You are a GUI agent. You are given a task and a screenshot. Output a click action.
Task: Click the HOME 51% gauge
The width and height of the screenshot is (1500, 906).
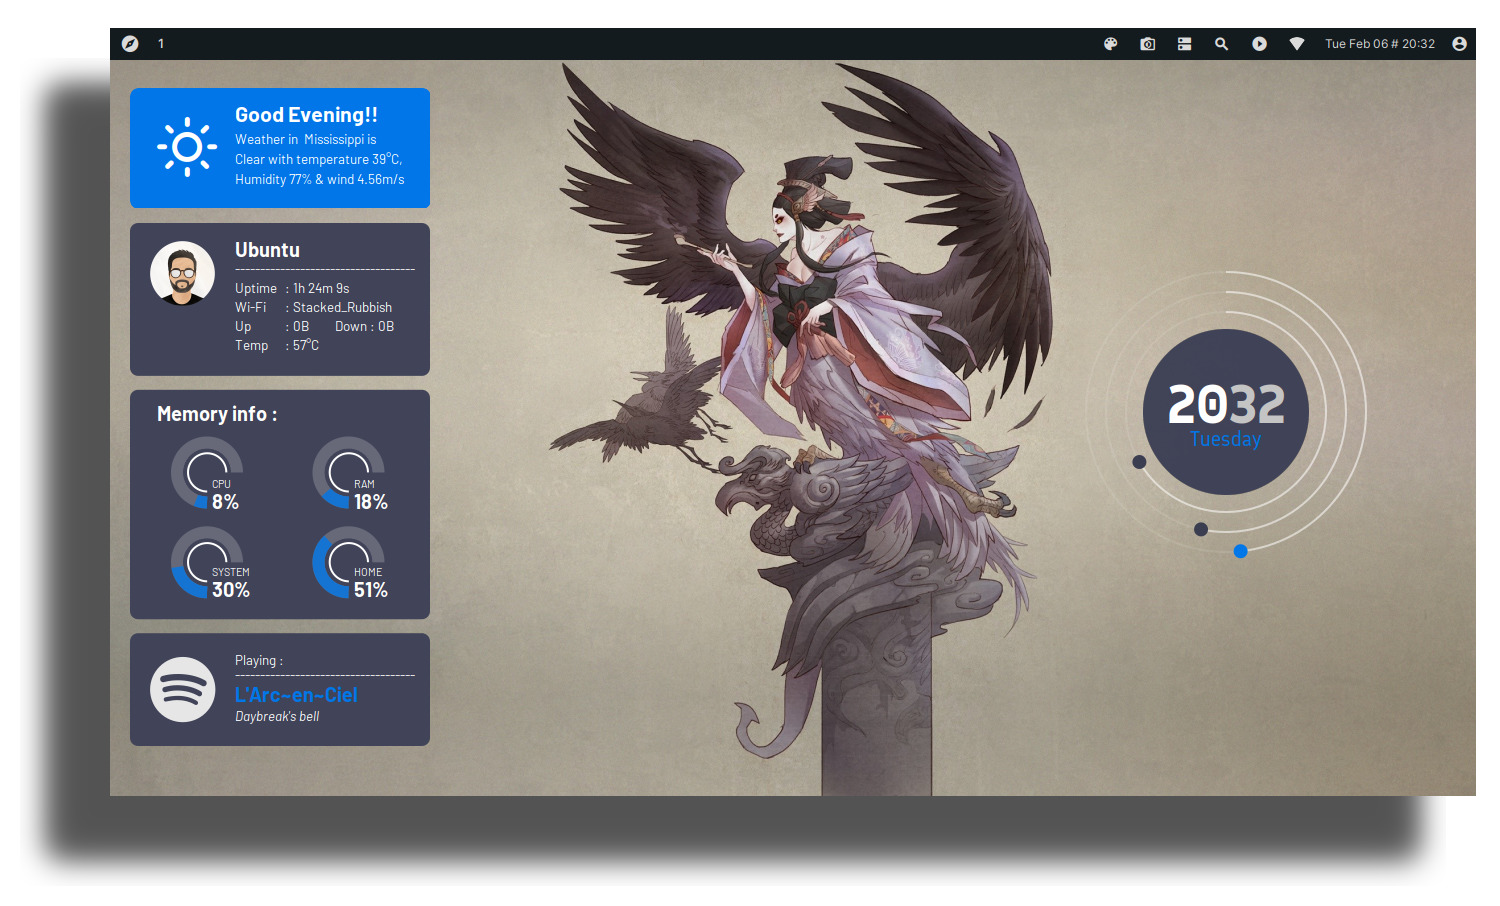350,563
